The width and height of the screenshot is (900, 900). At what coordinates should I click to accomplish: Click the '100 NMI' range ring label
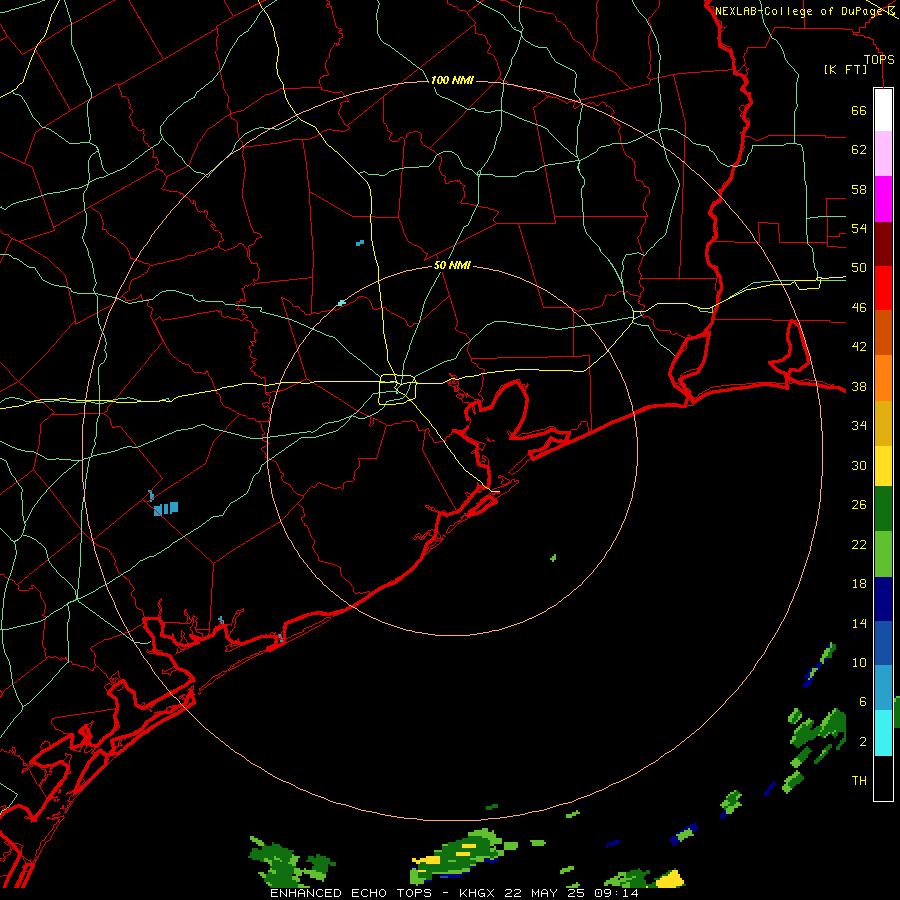[x=452, y=80]
